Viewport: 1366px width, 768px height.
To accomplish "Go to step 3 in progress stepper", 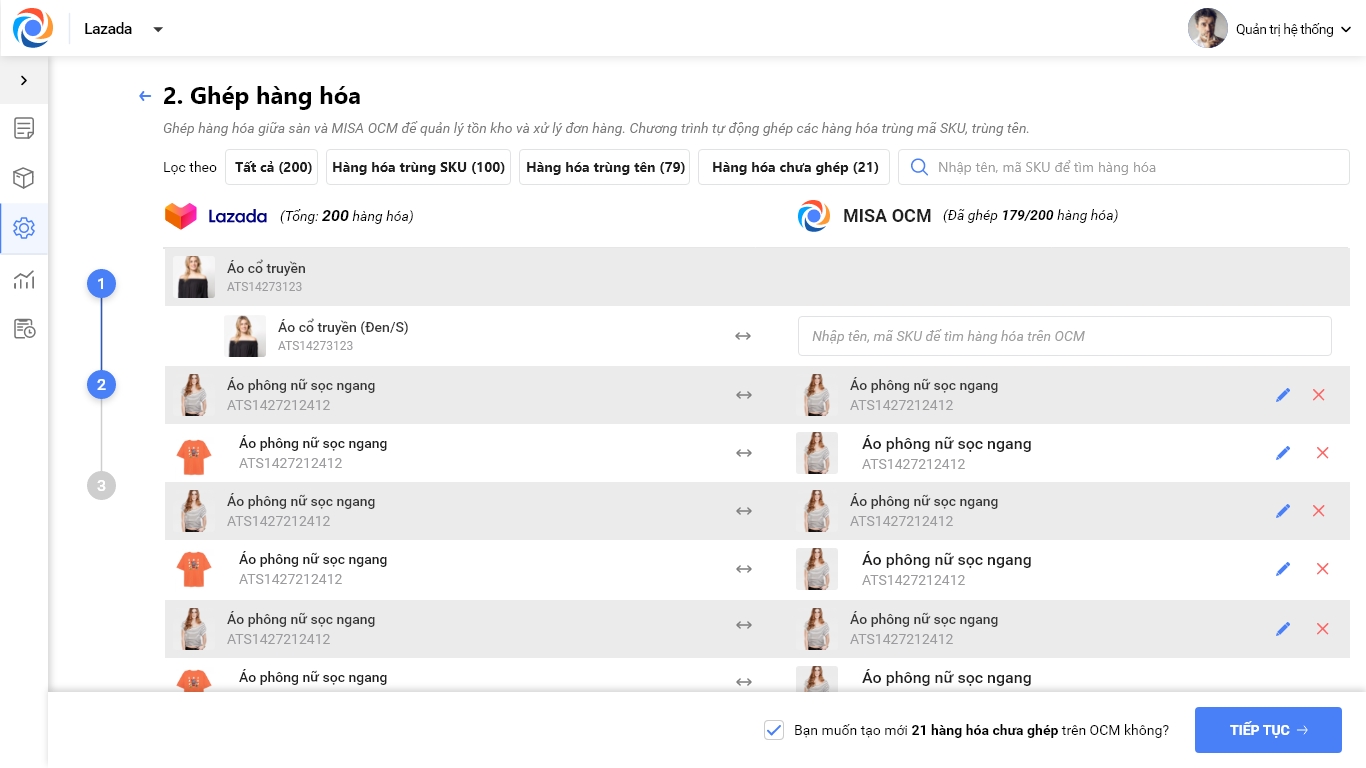I will [101, 486].
